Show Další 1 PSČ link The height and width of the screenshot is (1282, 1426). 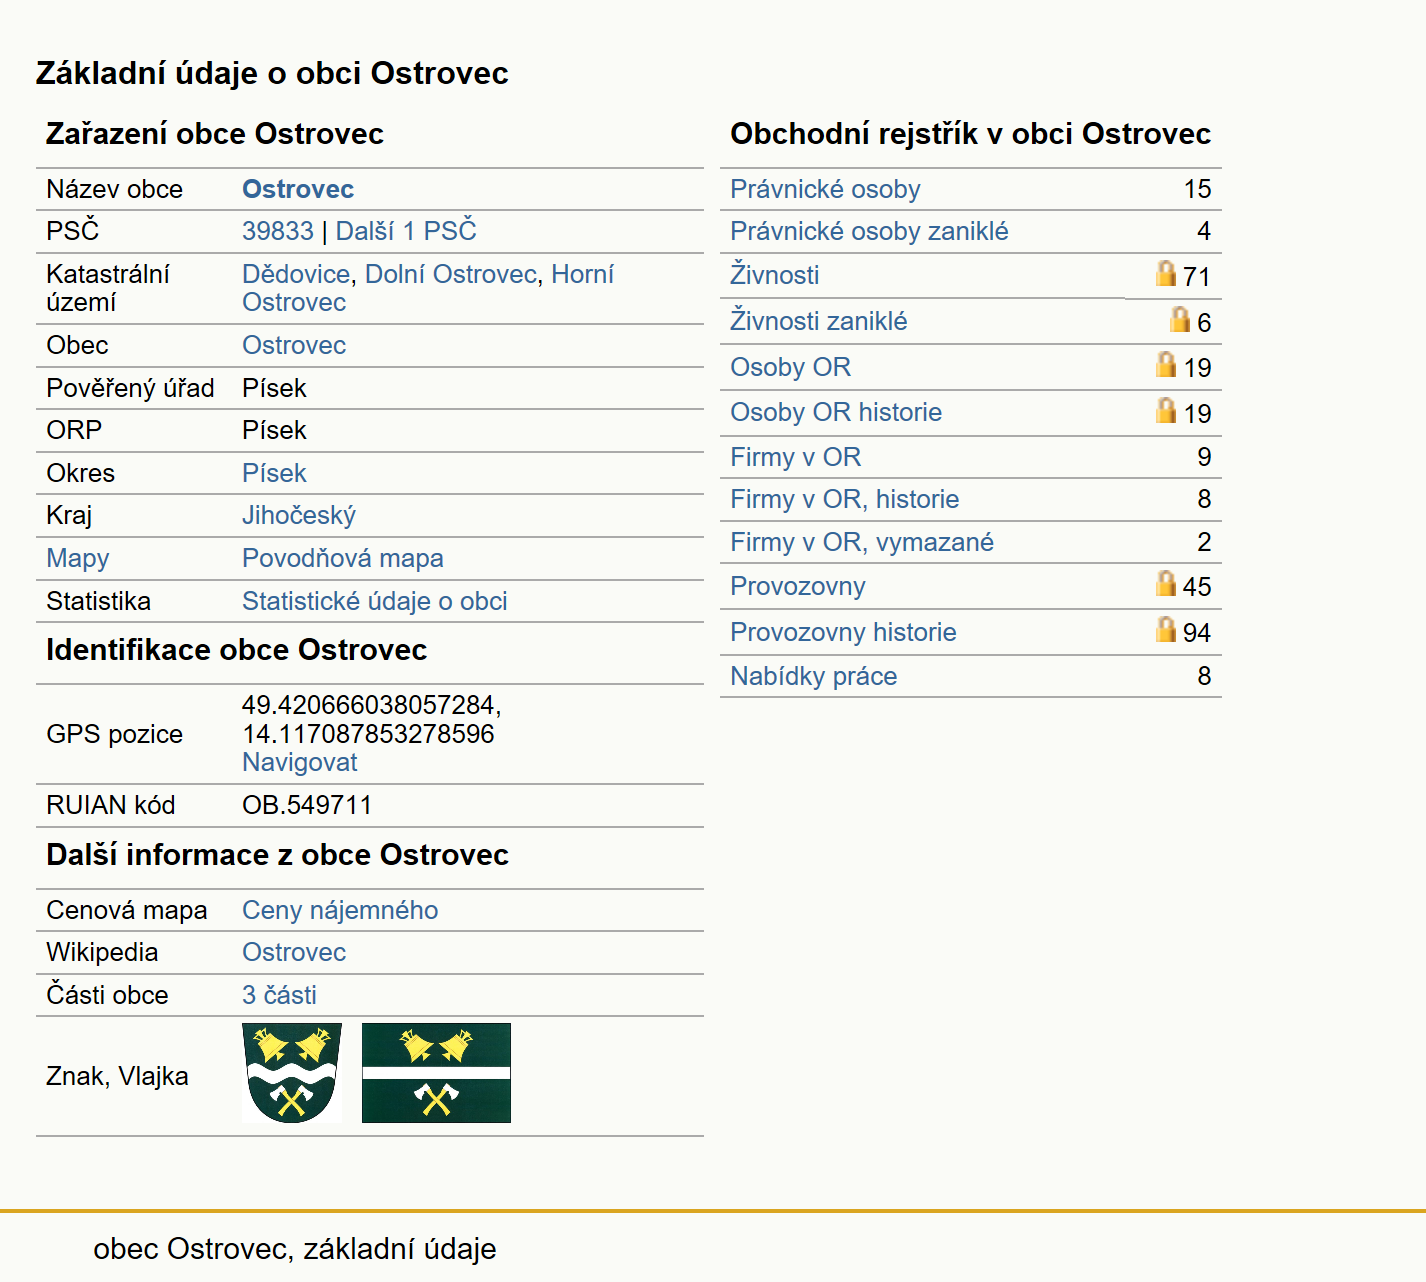[406, 231]
